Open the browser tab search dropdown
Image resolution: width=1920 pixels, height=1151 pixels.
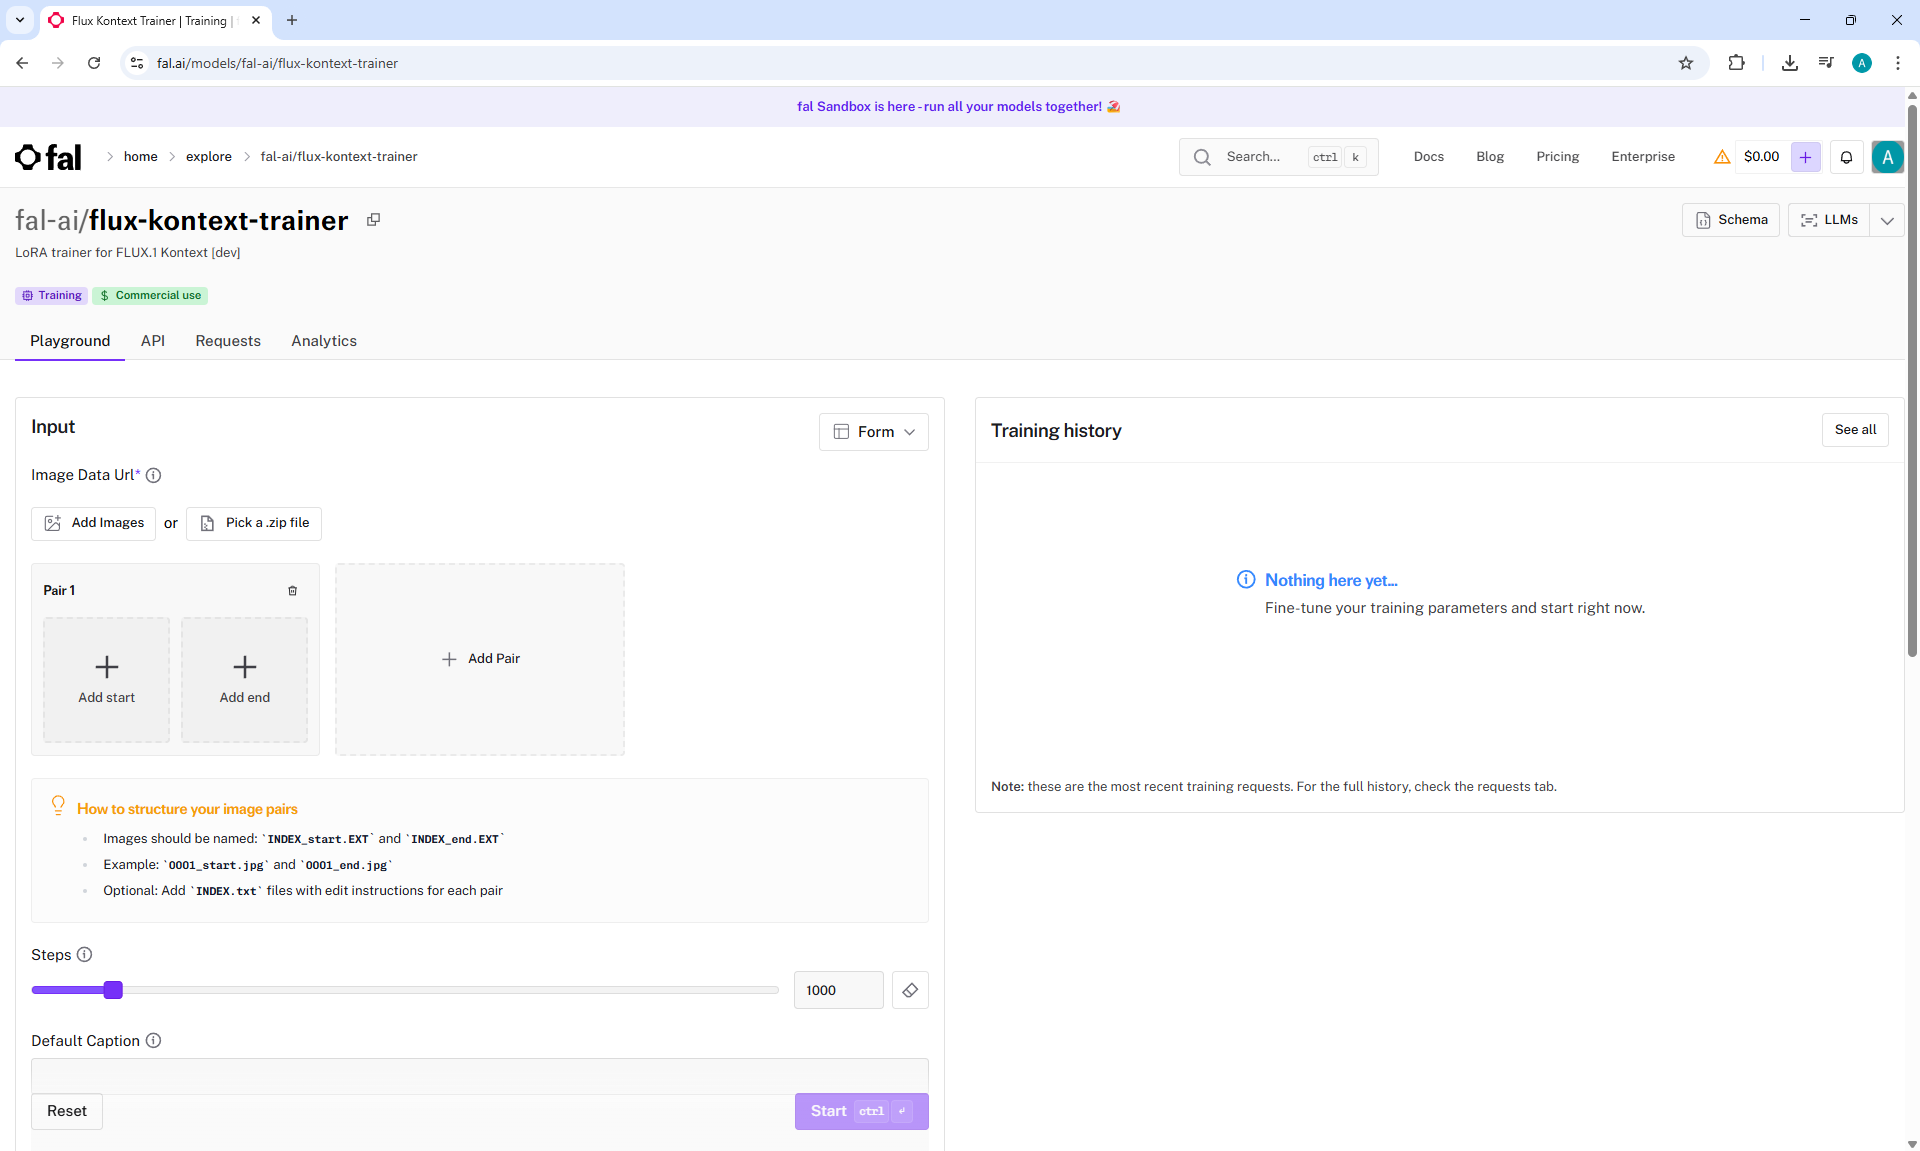[x=19, y=20]
